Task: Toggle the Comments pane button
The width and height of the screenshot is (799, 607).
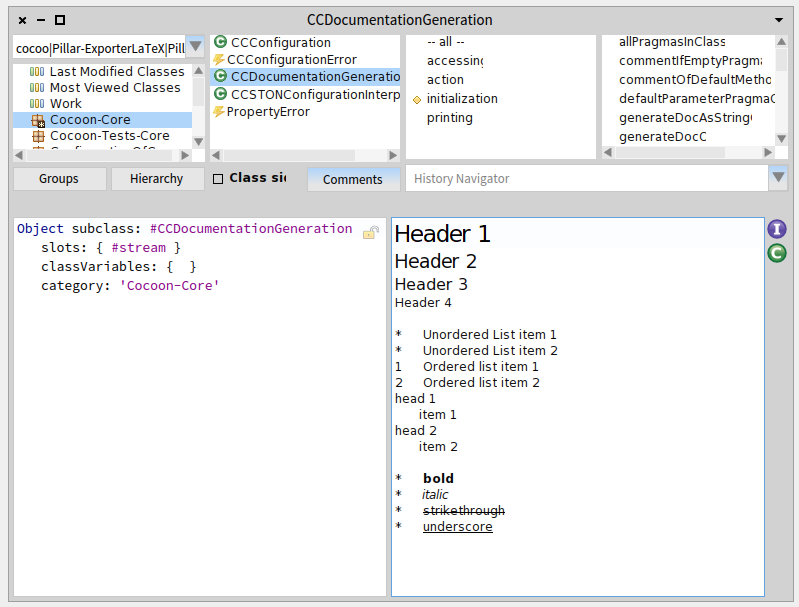Action: coord(352,179)
